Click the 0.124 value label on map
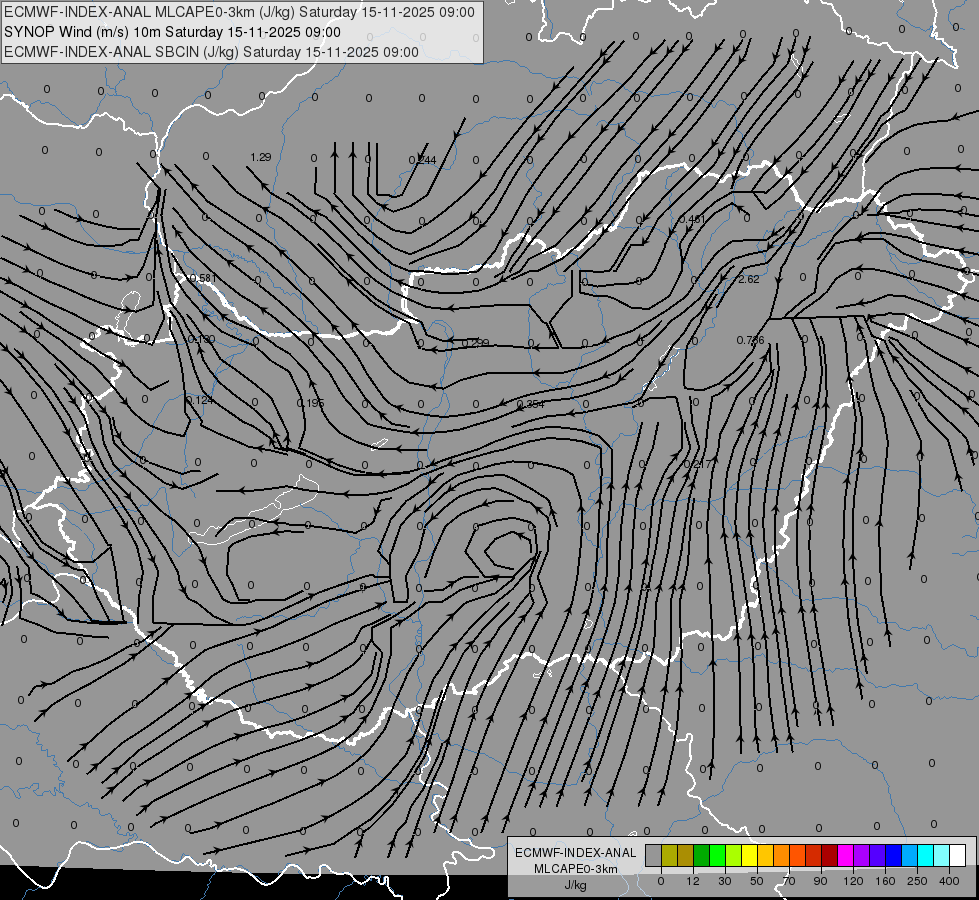This screenshot has width=979, height=900. tap(200, 400)
